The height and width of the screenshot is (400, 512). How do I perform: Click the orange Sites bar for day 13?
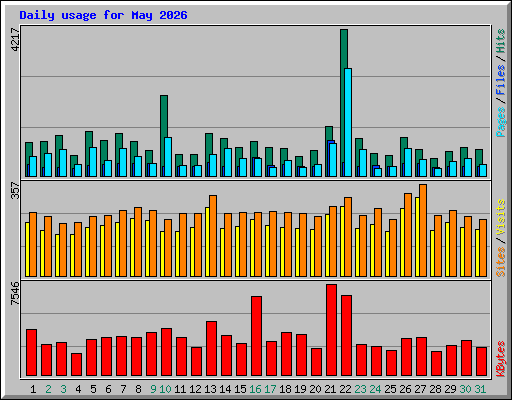coord(213,236)
